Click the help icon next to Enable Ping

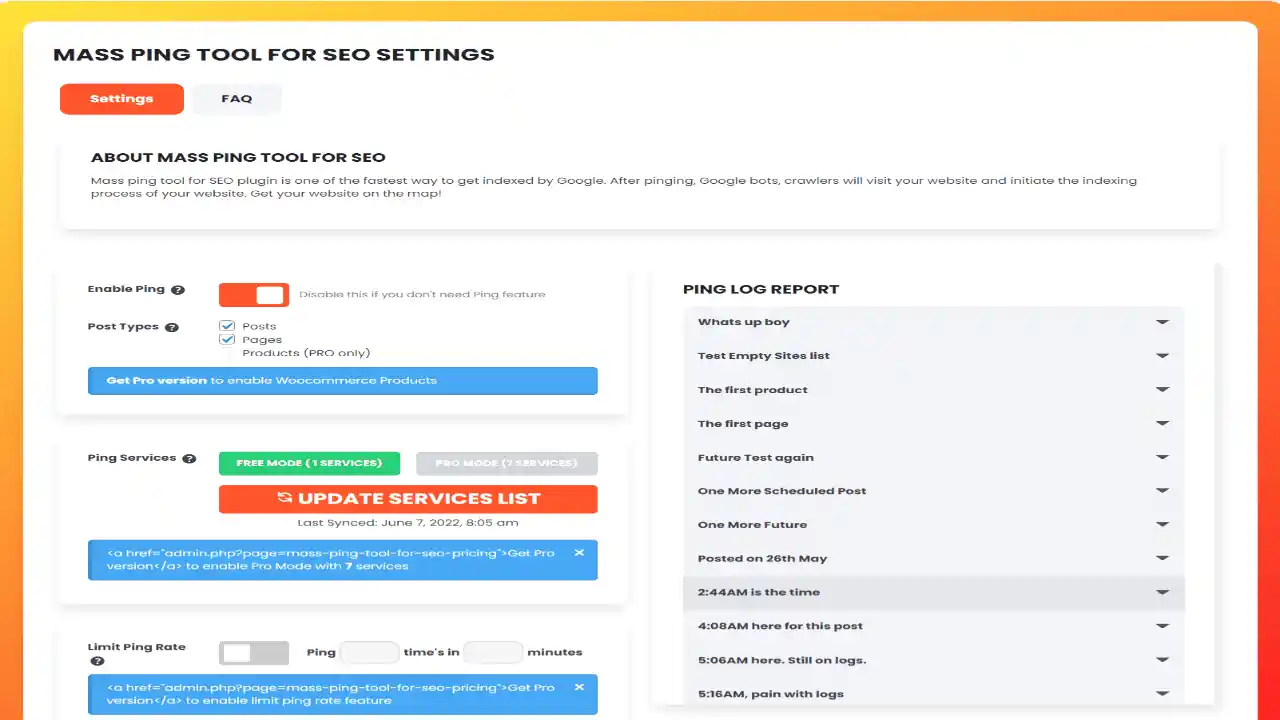[x=178, y=290]
